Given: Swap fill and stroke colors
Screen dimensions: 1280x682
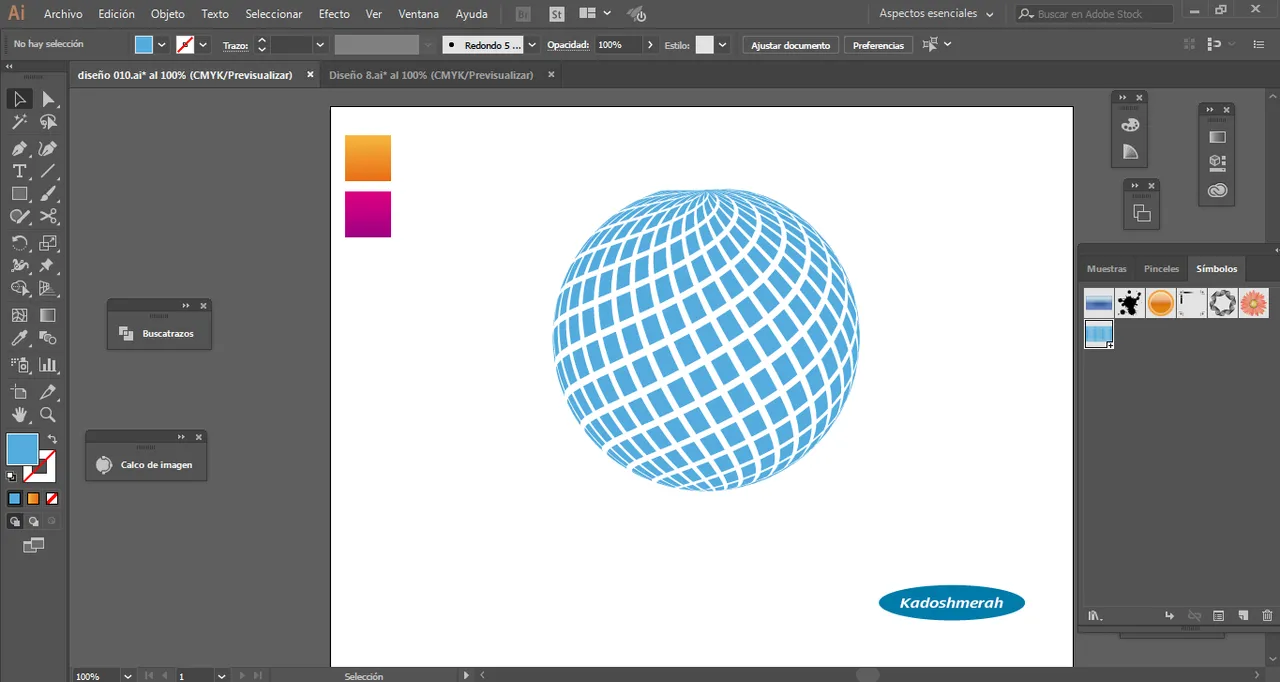Looking at the screenshot, I should [x=52, y=440].
